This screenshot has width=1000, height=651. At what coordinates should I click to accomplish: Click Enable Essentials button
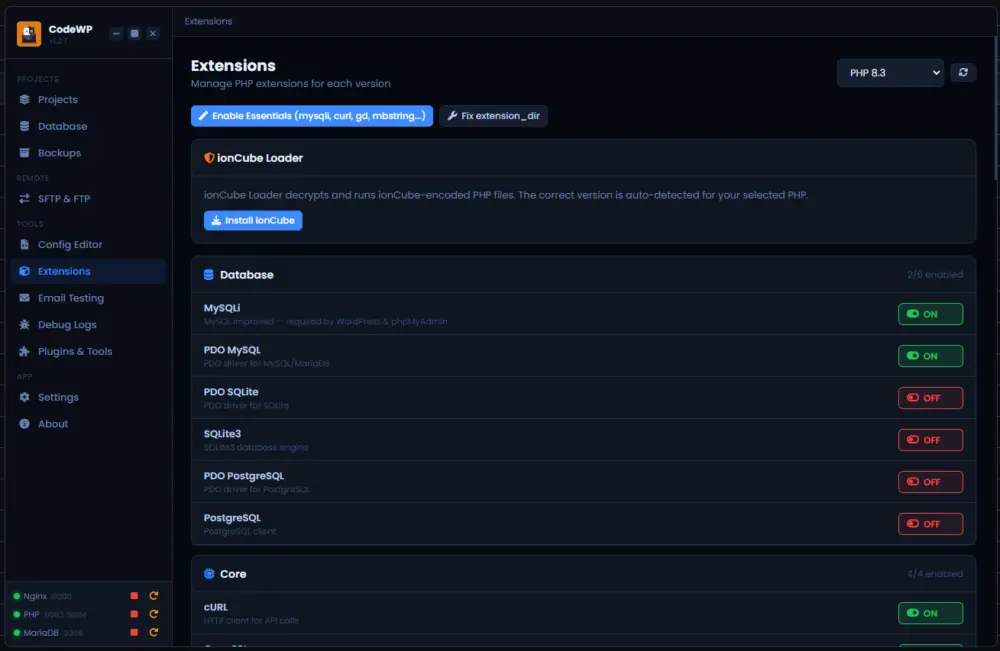tap(312, 116)
